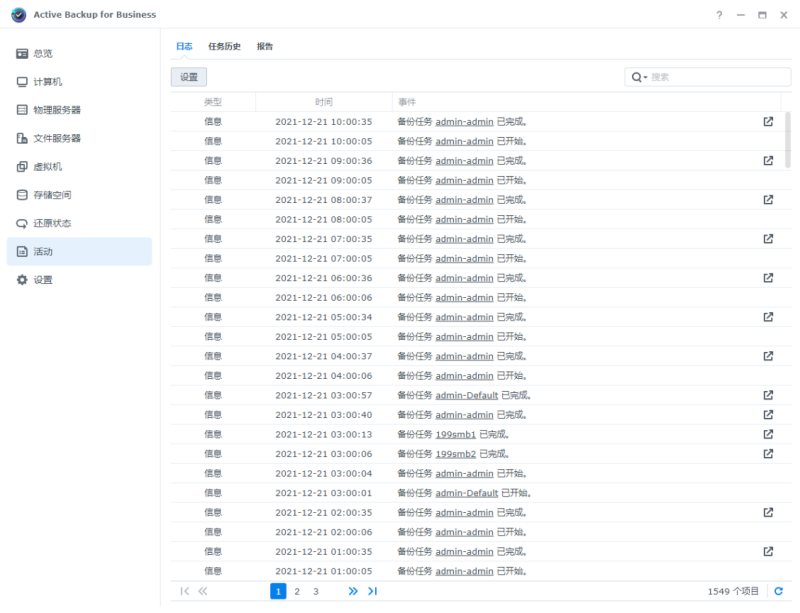
Task: Go to first page of logs
Action: [185, 591]
